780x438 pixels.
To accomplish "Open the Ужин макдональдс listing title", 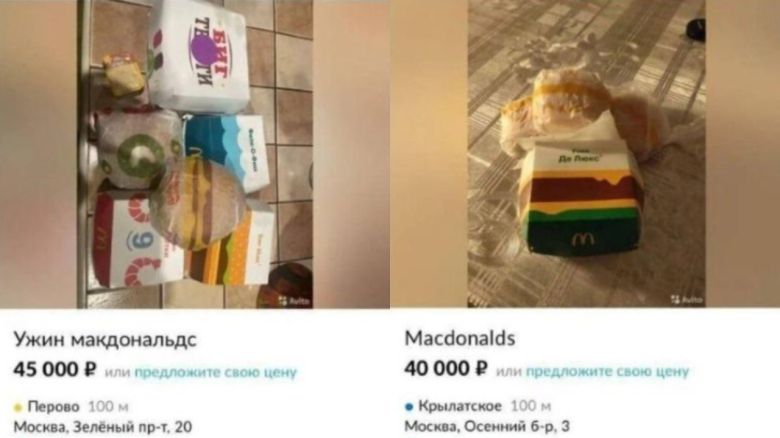I will [105, 339].
